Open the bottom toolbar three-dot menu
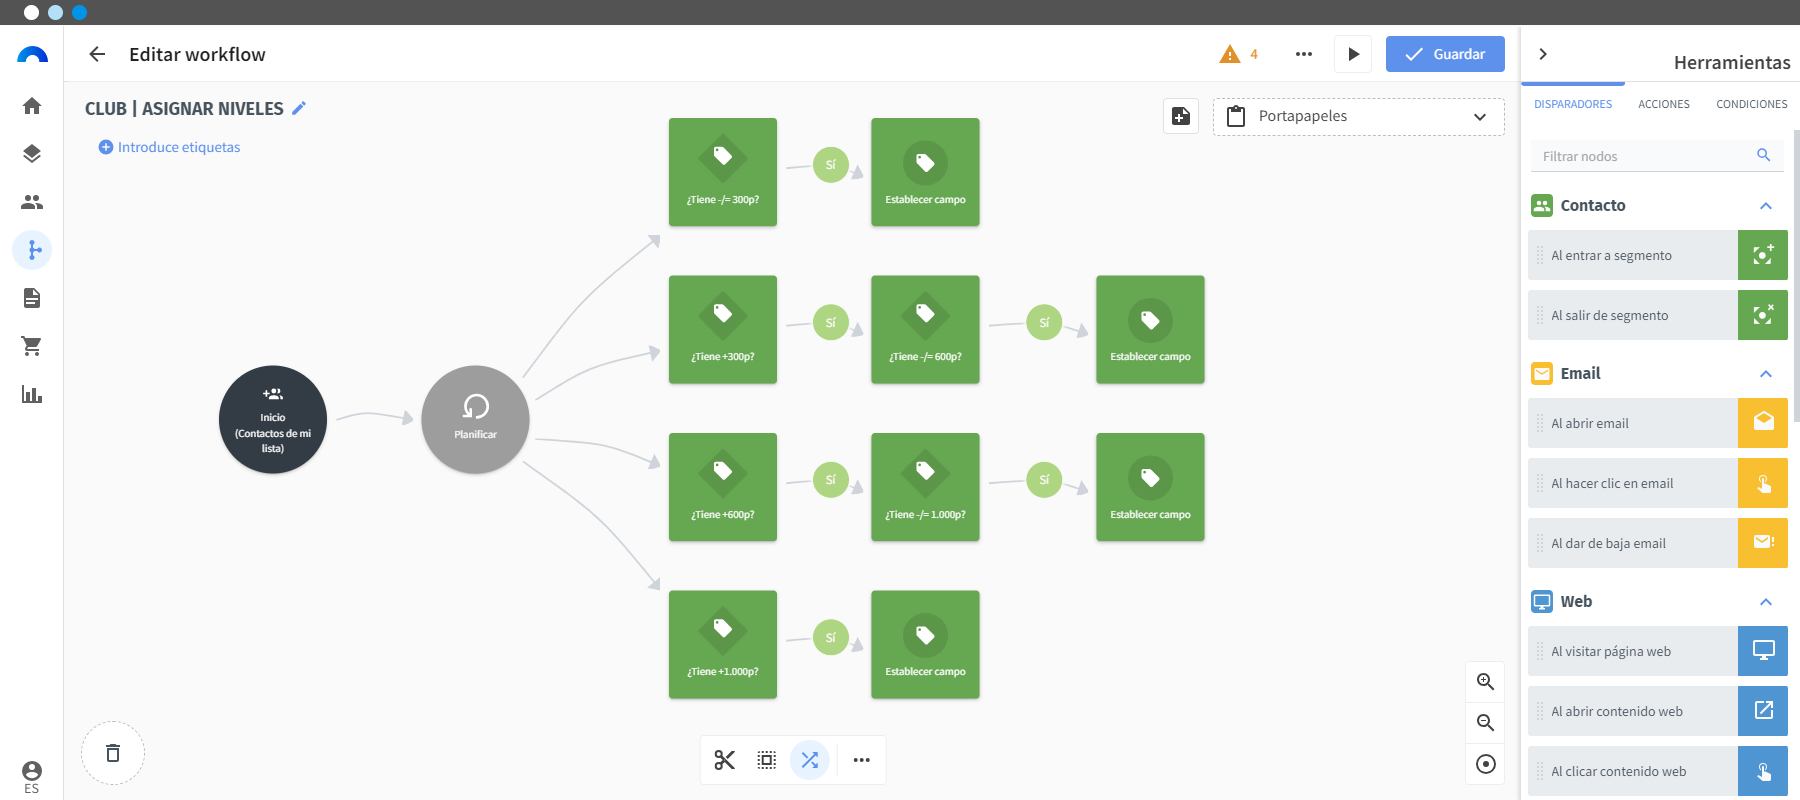 pyautogui.click(x=861, y=760)
